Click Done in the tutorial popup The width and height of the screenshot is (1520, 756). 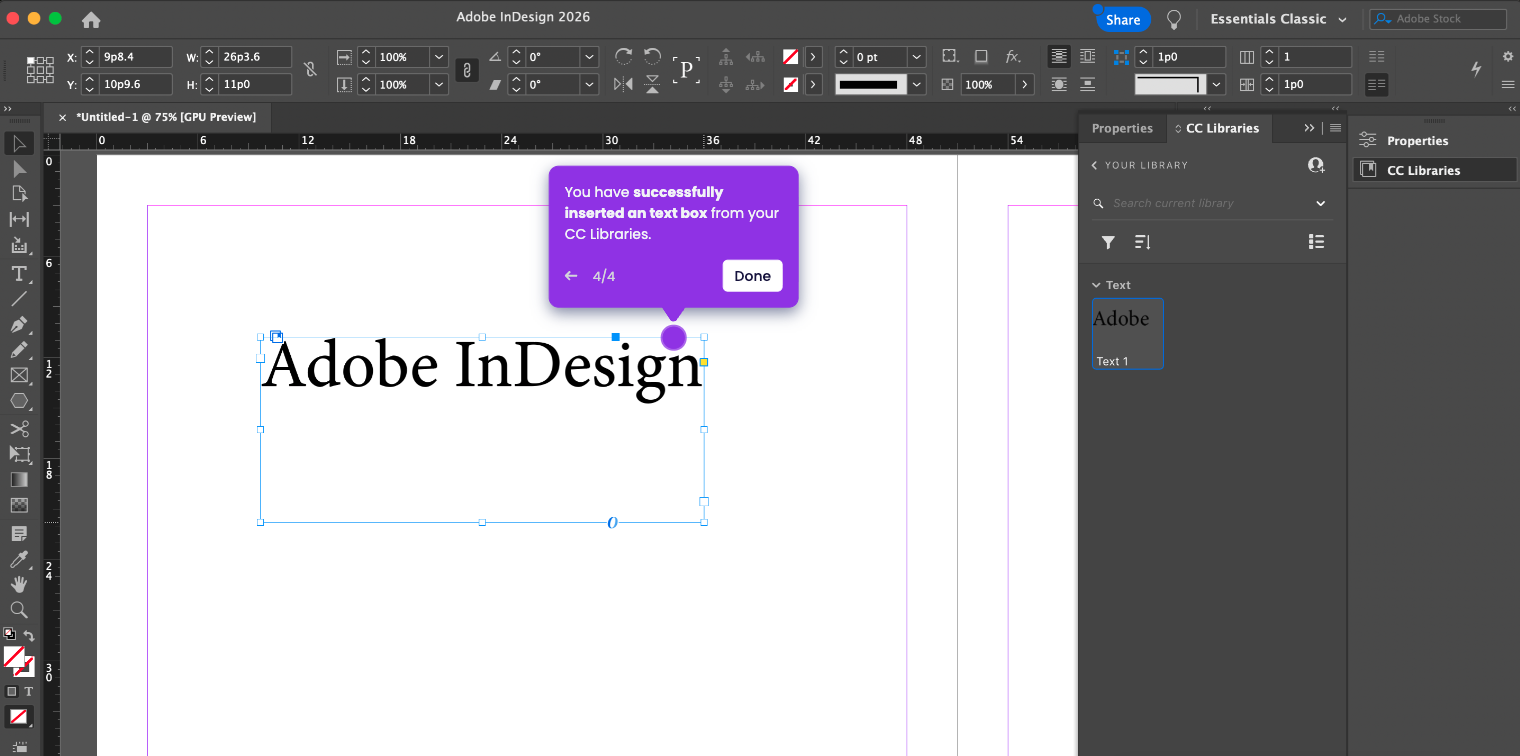click(x=752, y=276)
